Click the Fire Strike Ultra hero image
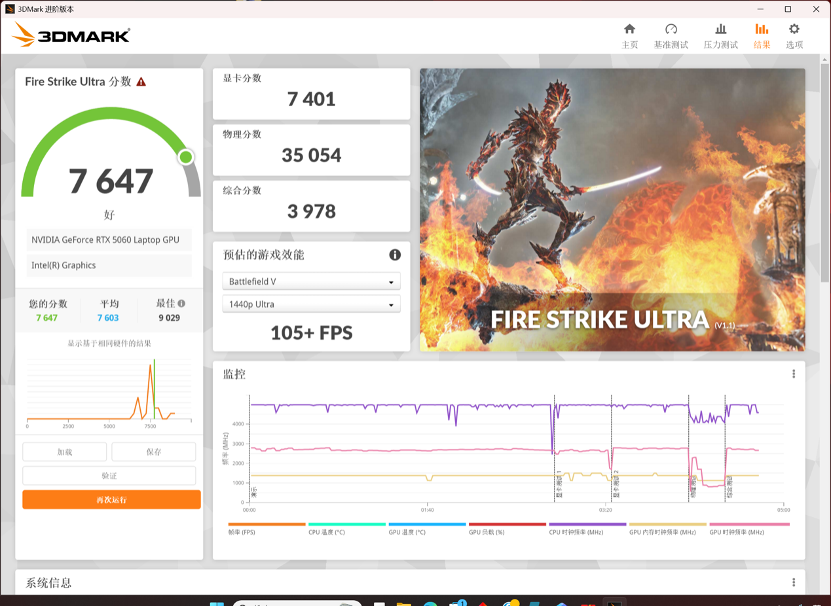The height and width of the screenshot is (606, 832). click(x=612, y=210)
